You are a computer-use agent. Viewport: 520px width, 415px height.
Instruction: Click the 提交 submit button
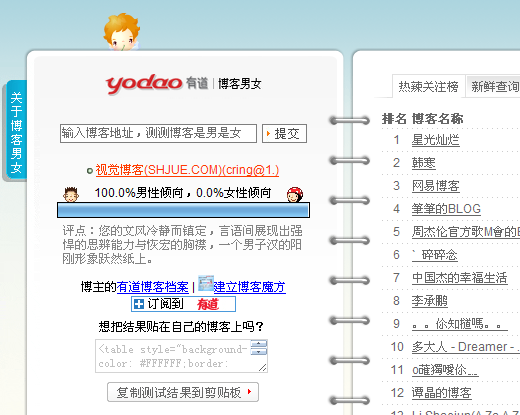click(284, 134)
